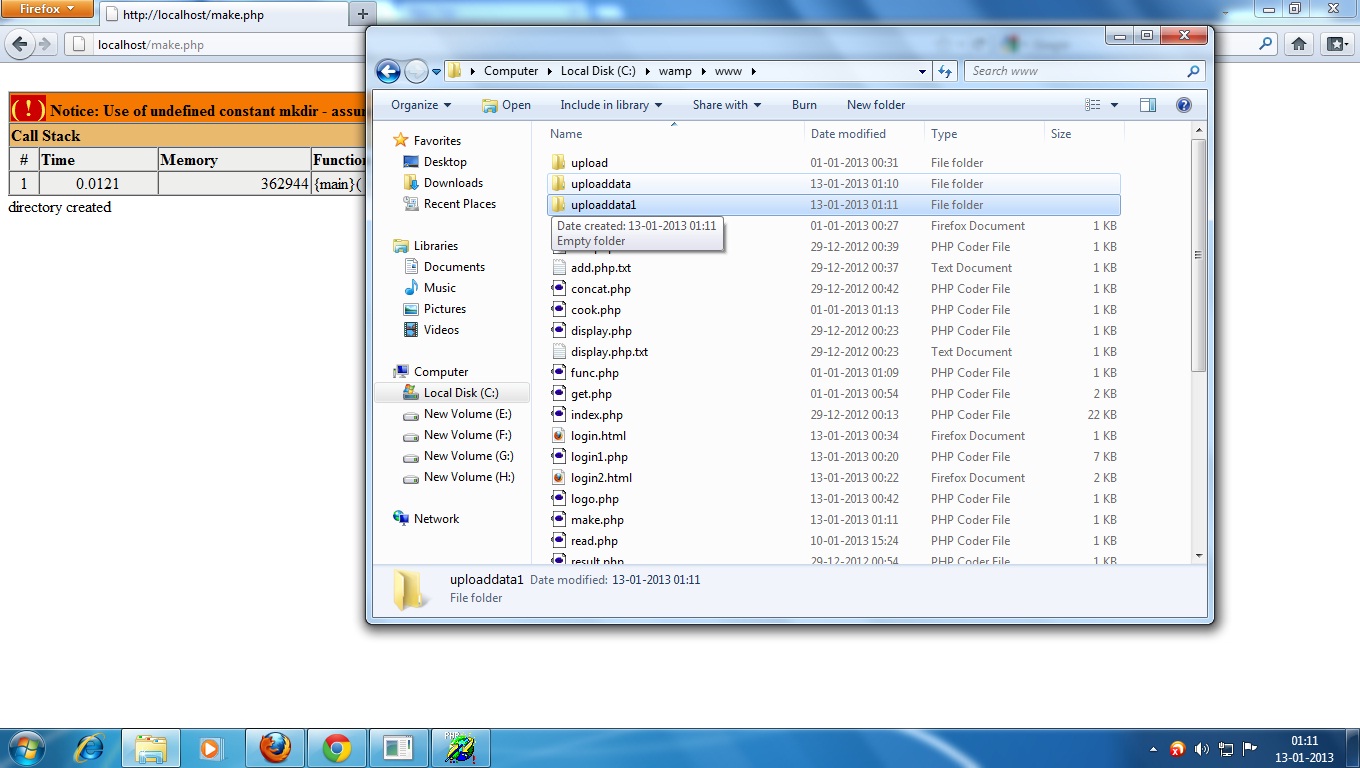Go to the Firefox home page

(x=1299, y=44)
